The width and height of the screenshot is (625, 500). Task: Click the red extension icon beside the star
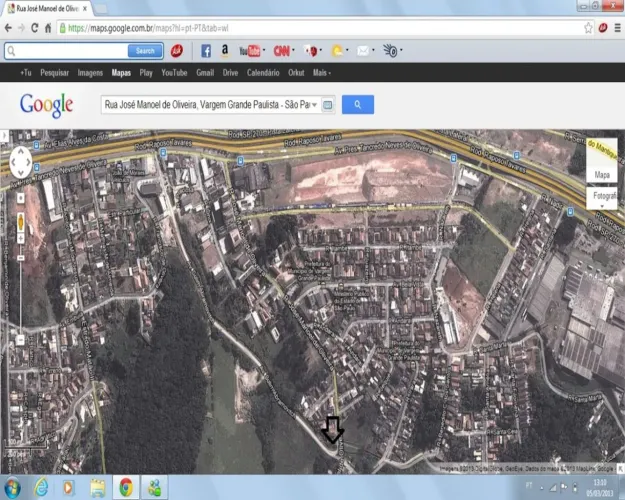(603, 28)
